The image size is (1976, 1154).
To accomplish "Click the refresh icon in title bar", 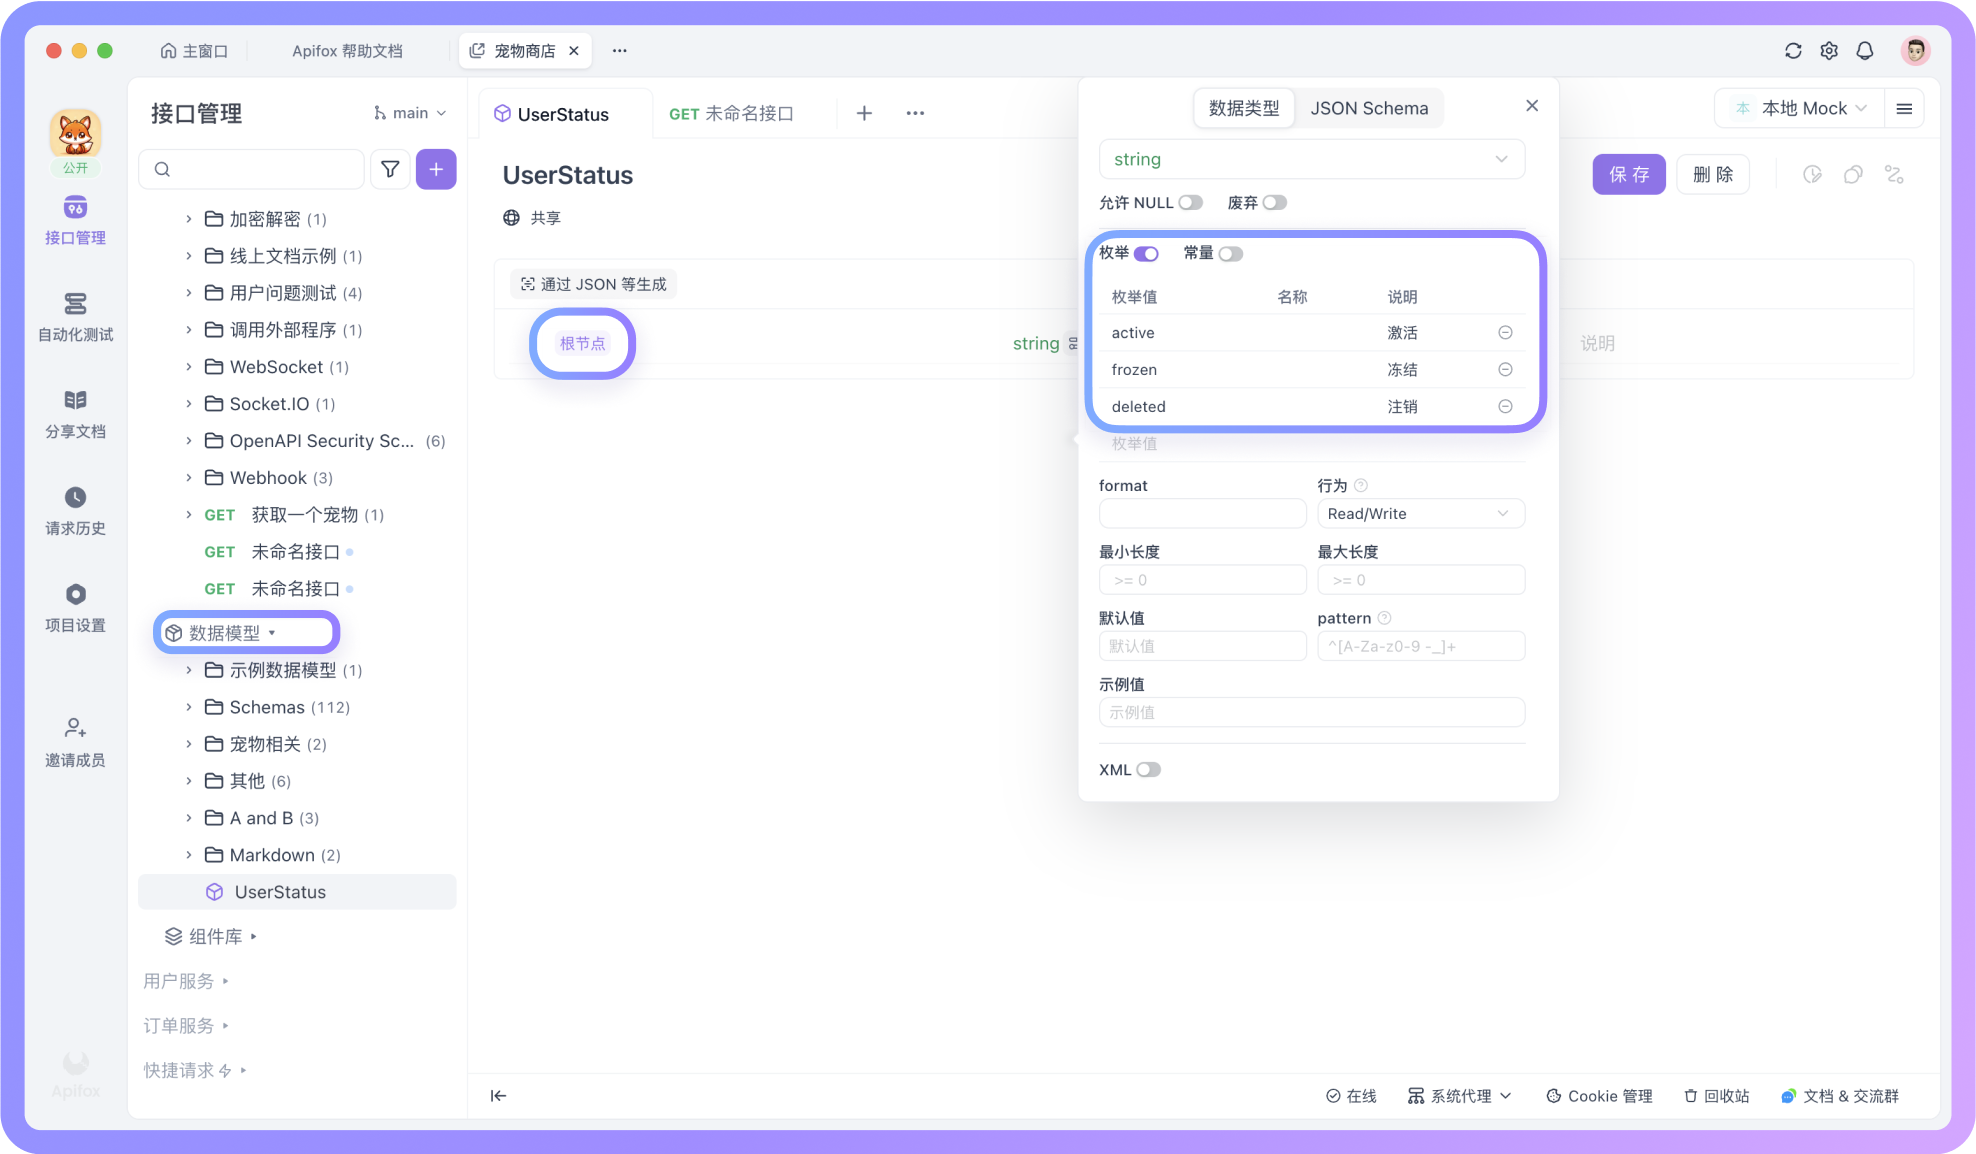I will (1793, 51).
